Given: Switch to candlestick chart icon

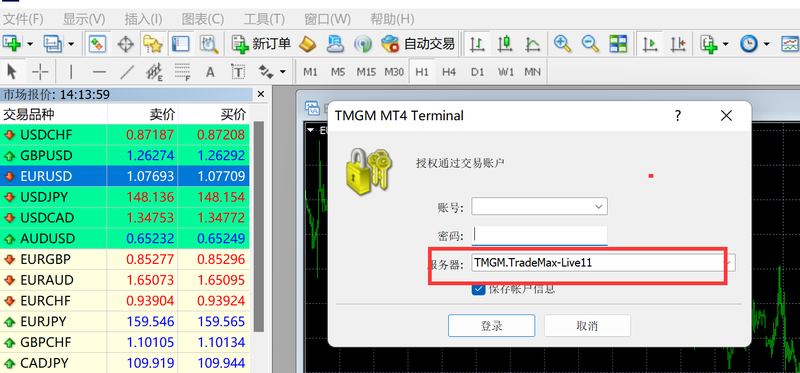Looking at the screenshot, I should (505, 44).
